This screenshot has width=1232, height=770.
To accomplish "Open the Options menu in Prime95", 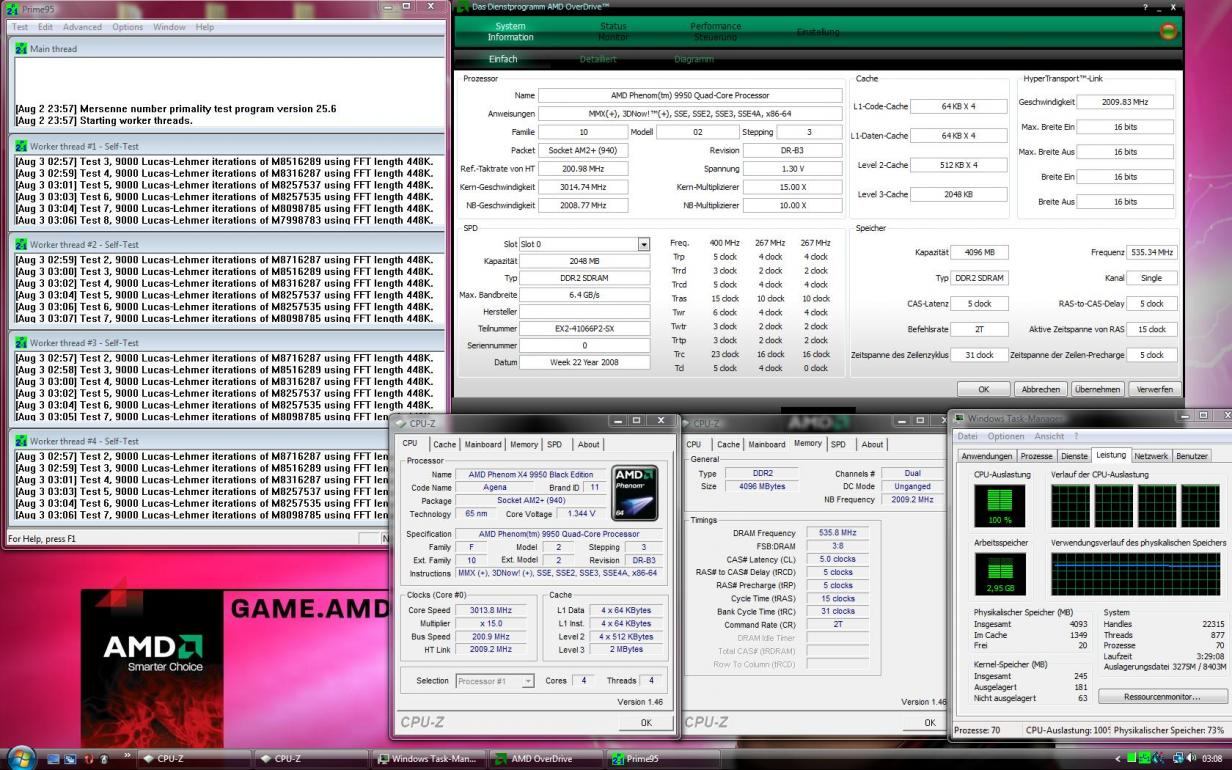I will click(128, 27).
